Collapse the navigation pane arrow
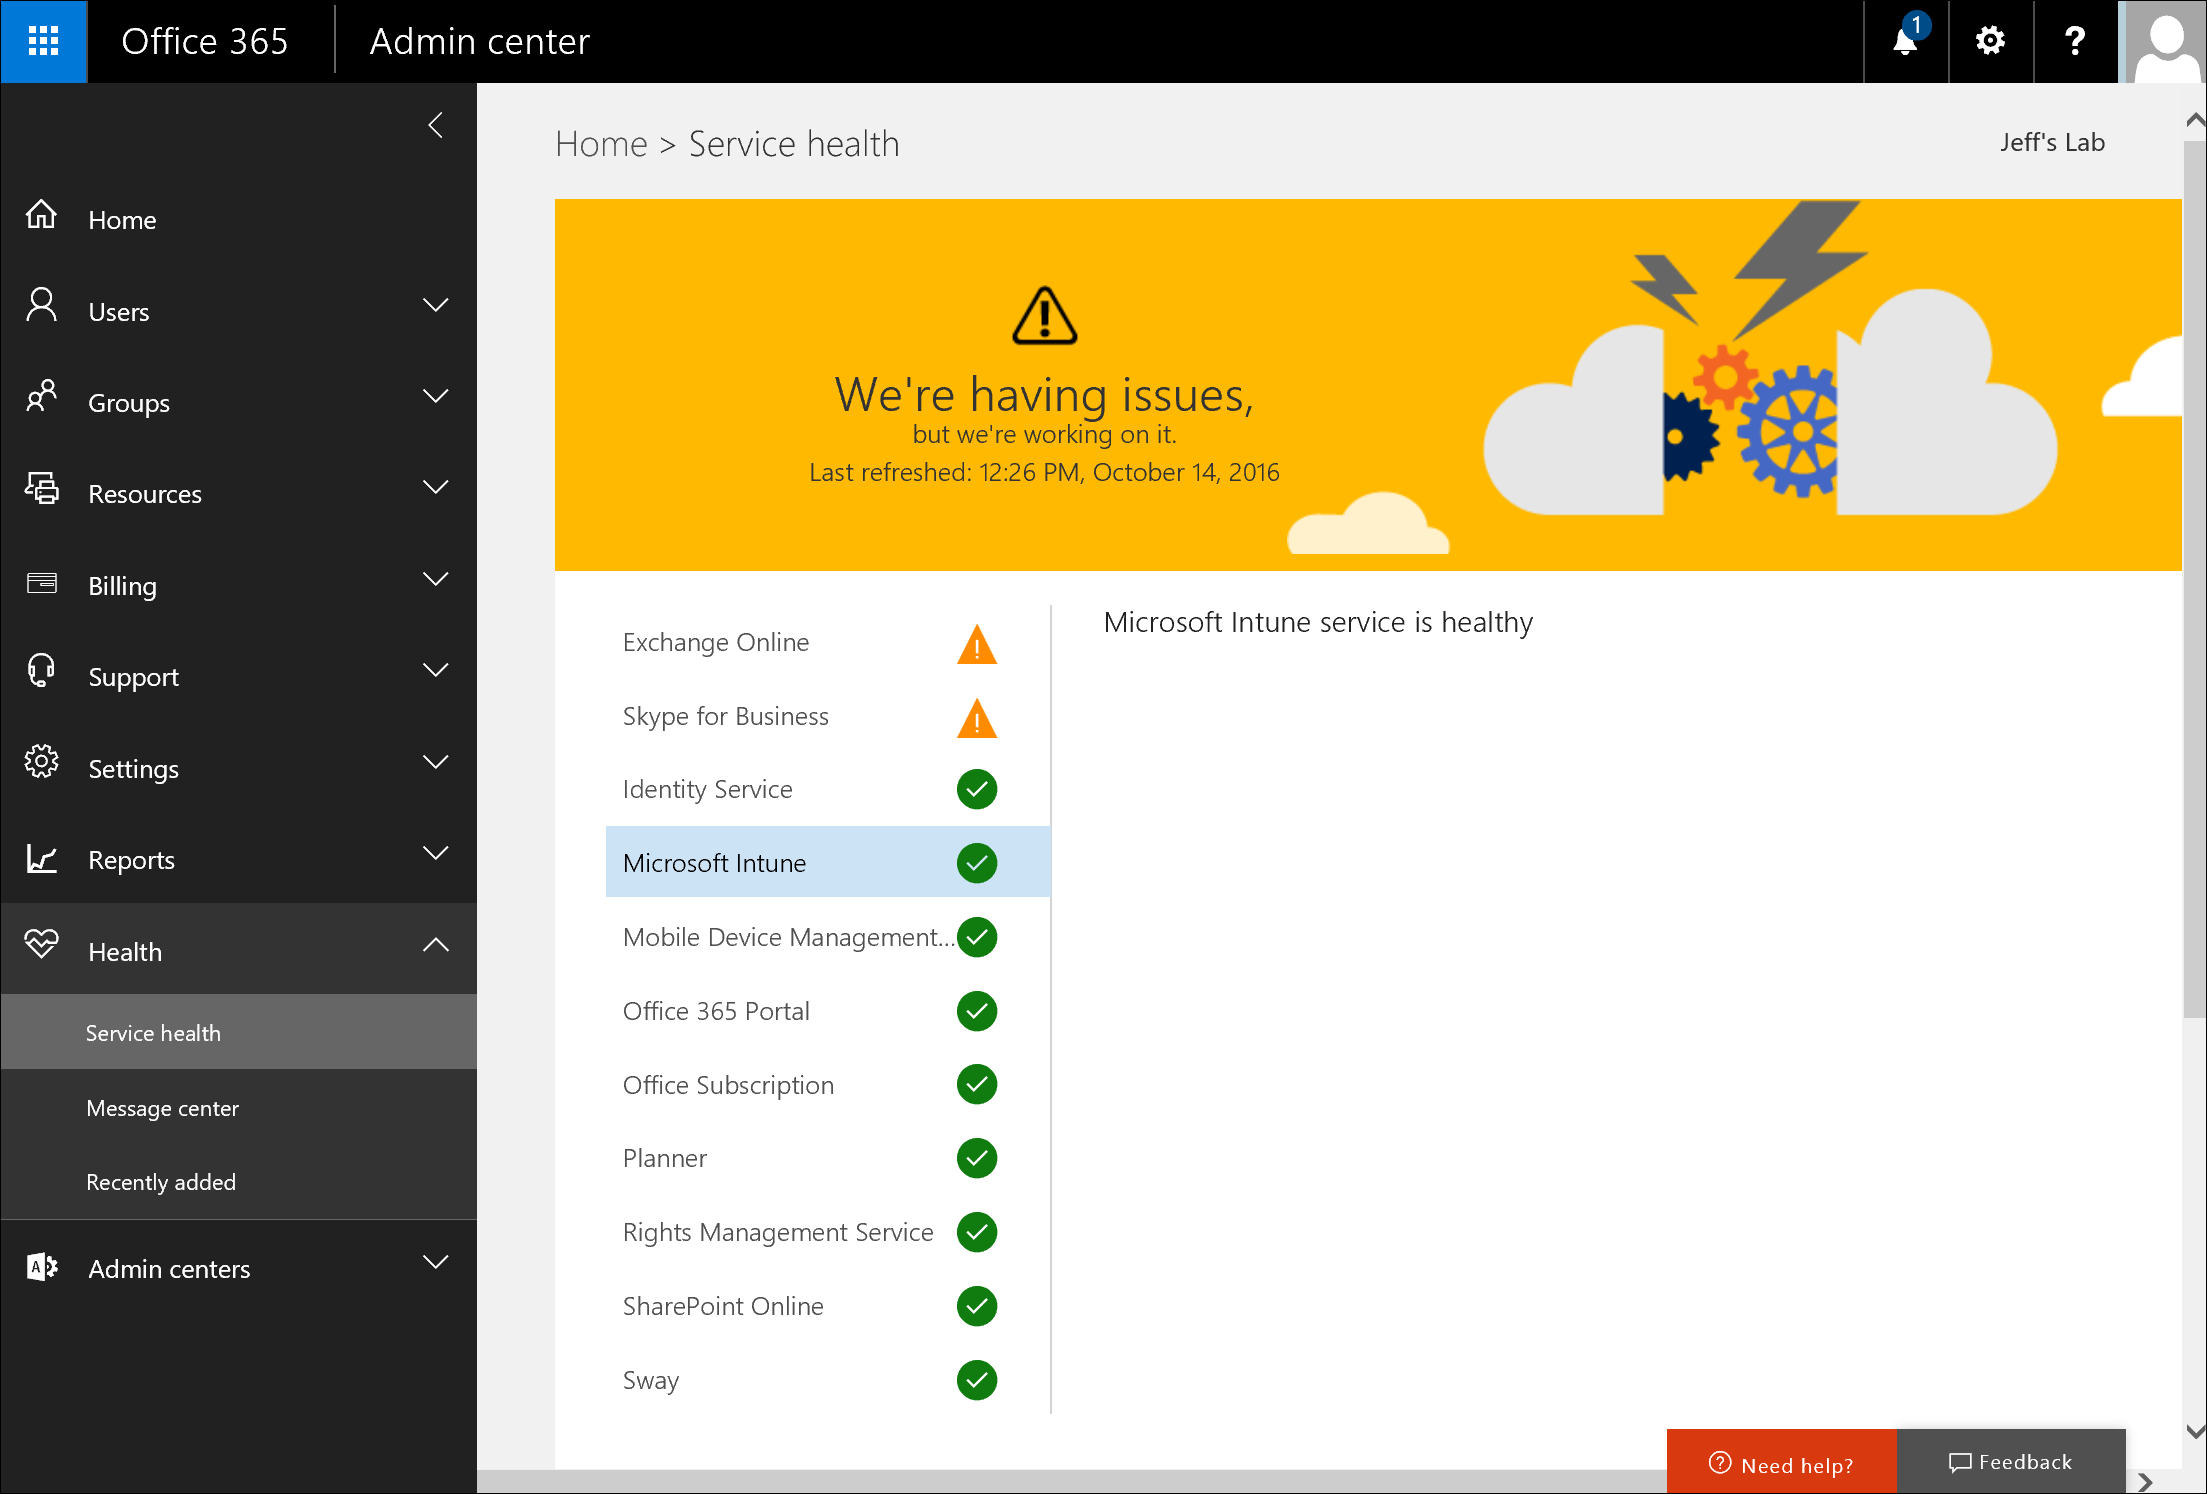Viewport: 2207px width, 1494px height. tap(436, 125)
